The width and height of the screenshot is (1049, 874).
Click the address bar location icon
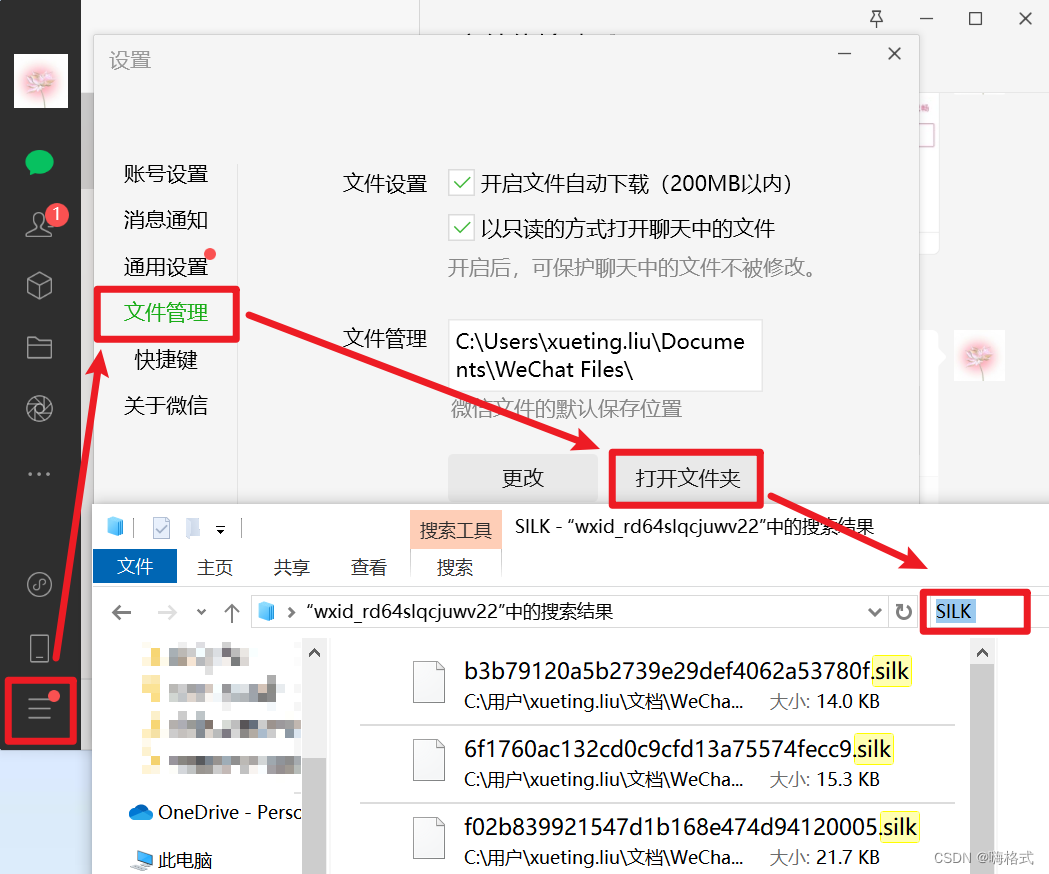click(x=267, y=611)
